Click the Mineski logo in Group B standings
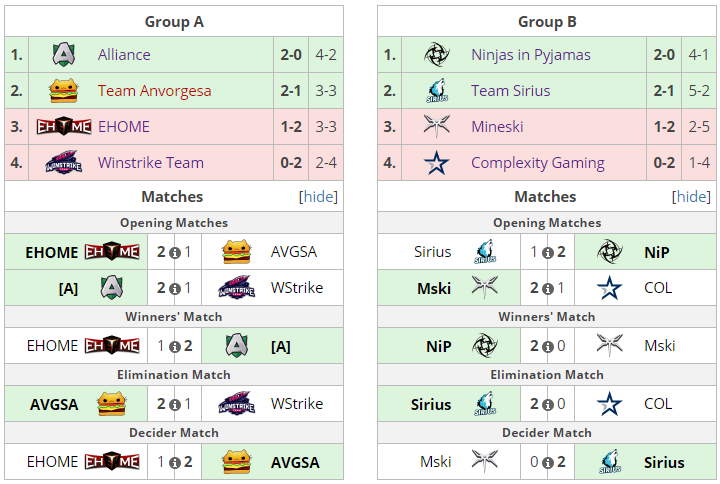Viewport: 720px width, 484px height. coord(437,126)
